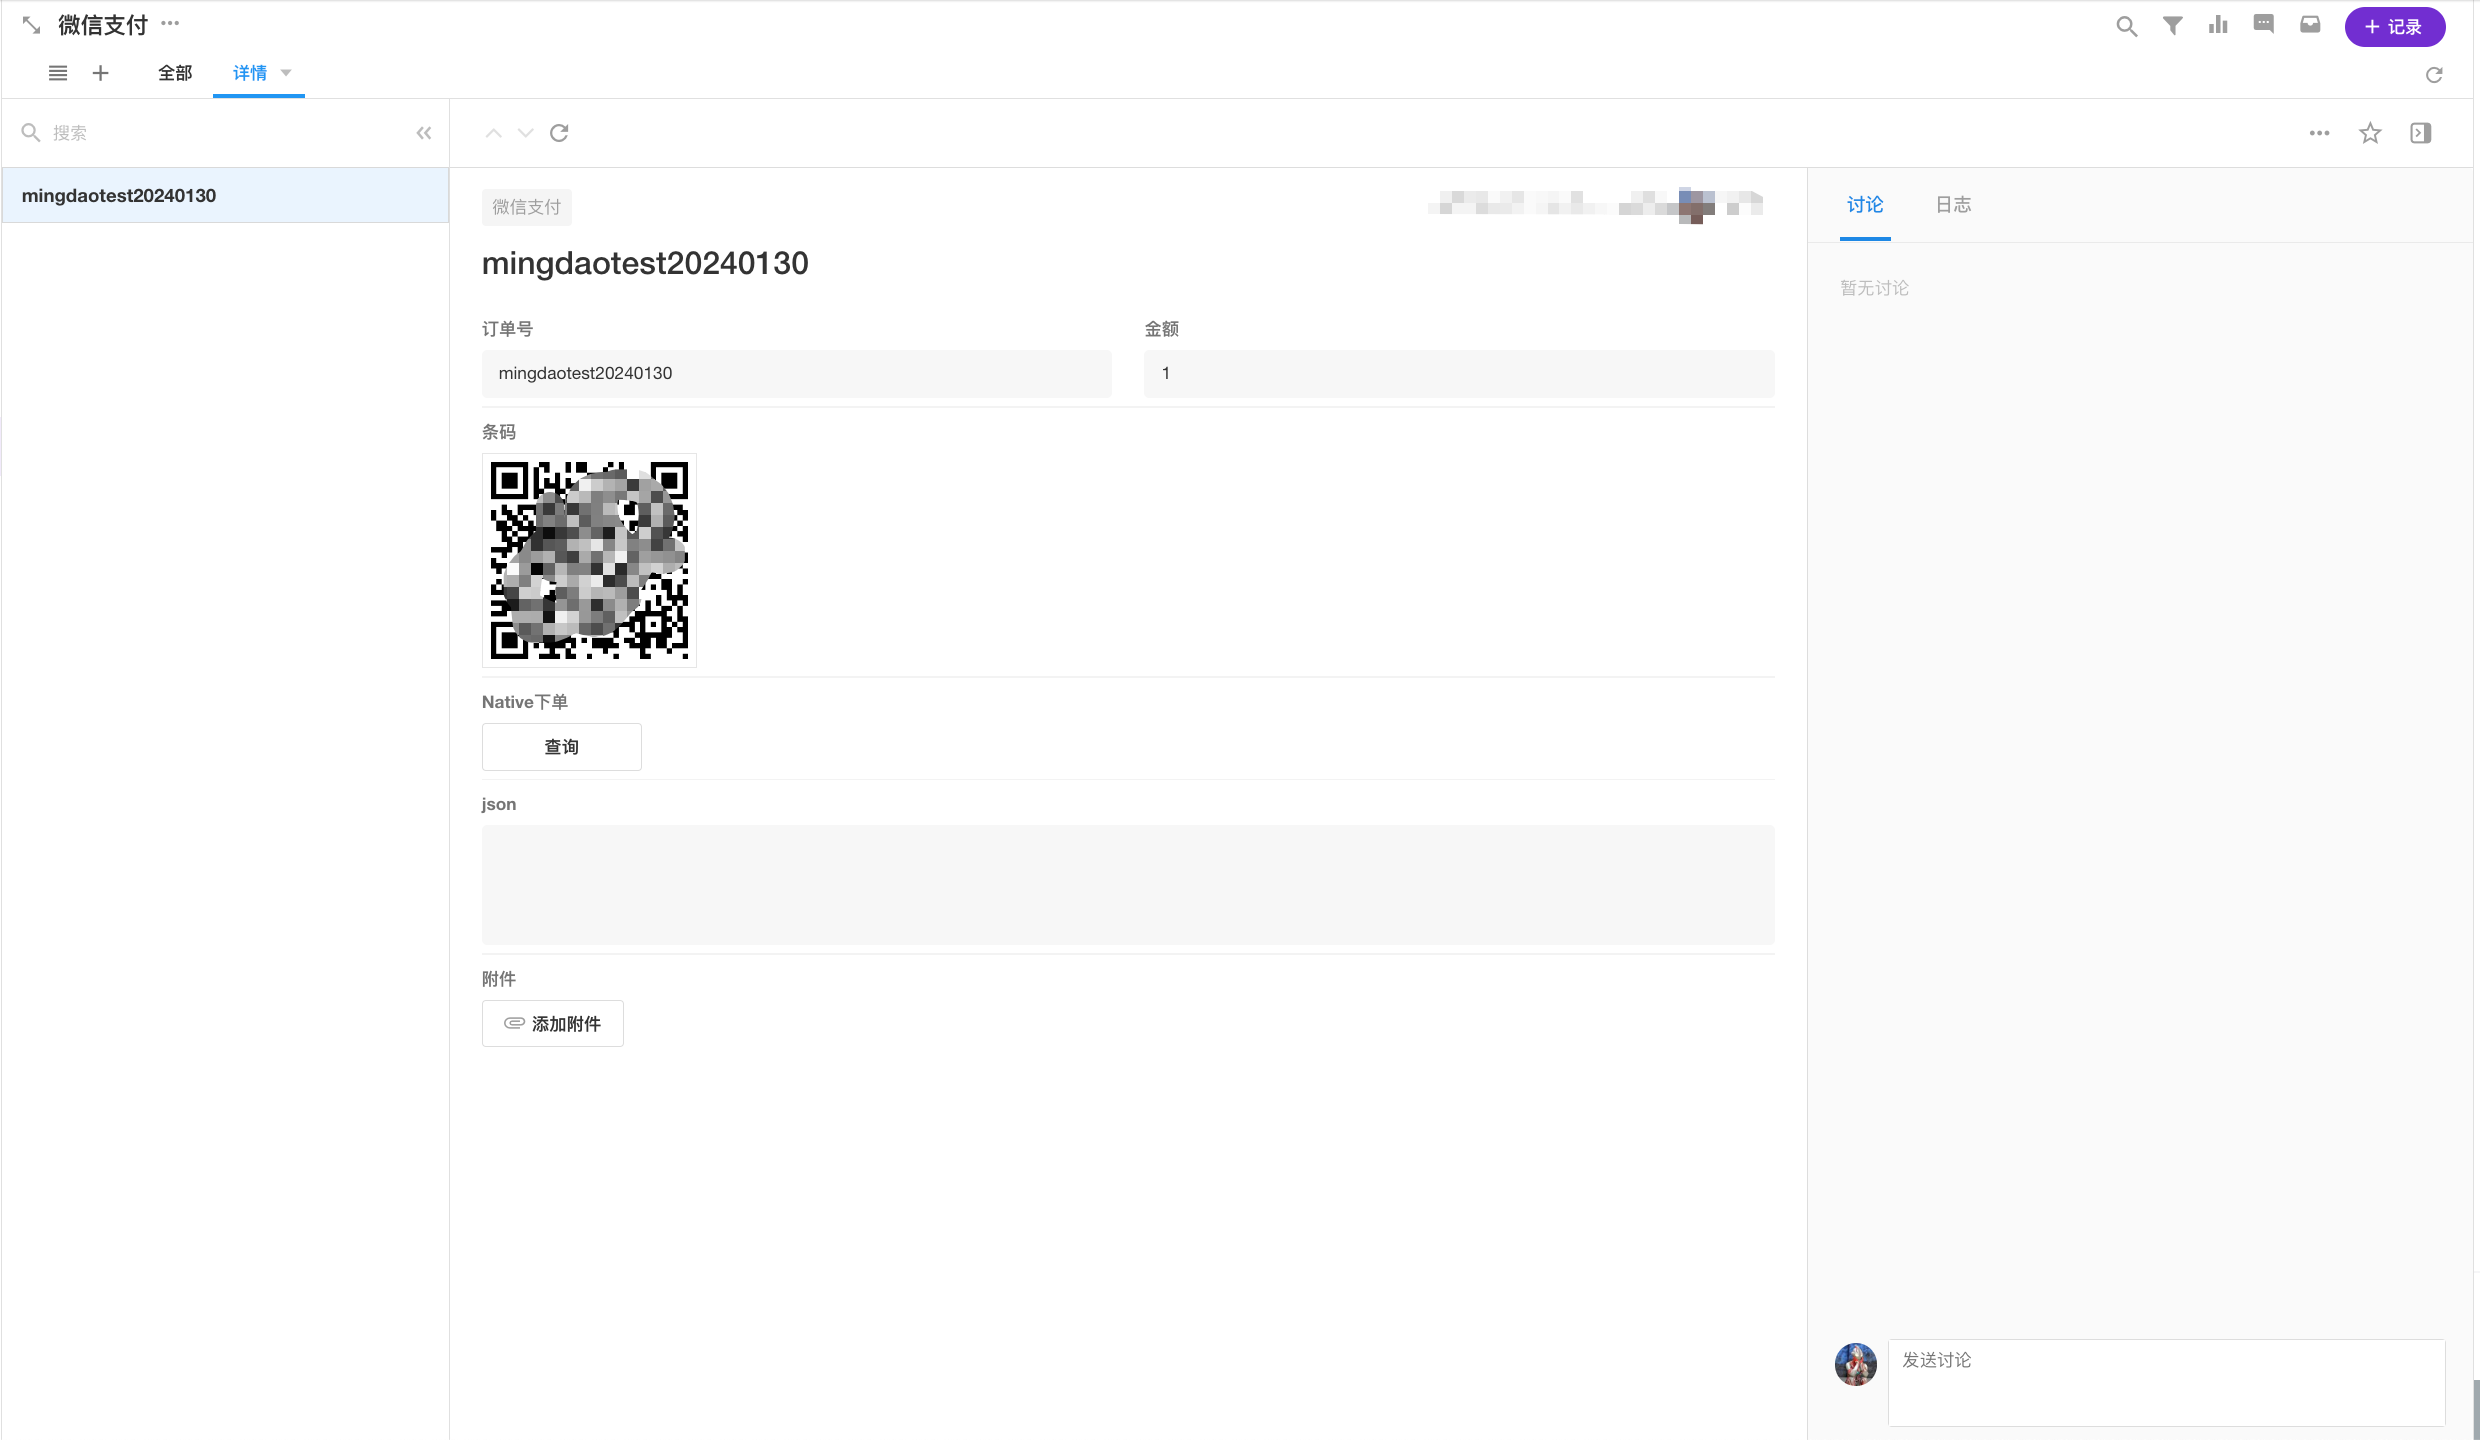Expand the 详情 view dropdown arrow
The height and width of the screenshot is (1440, 2480).
[286, 73]
